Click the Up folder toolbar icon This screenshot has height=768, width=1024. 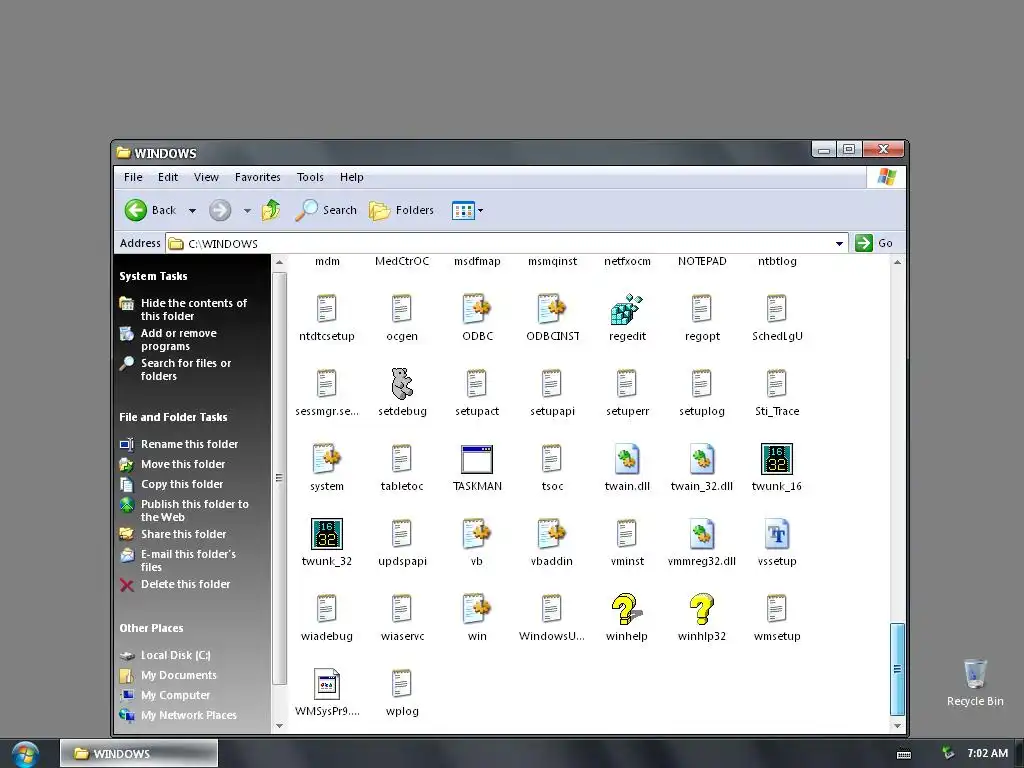click(271, 210)
